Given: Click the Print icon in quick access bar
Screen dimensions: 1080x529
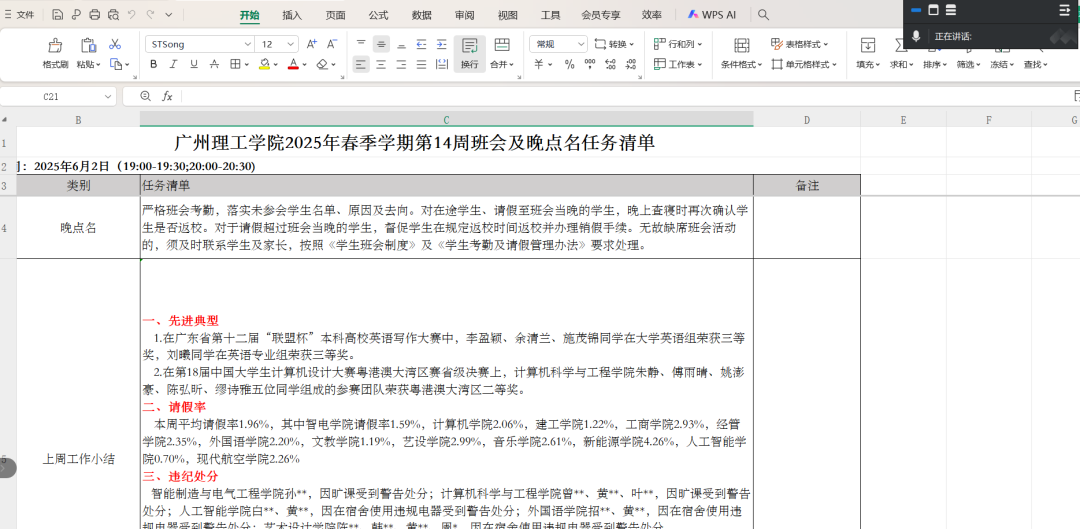Looking at the screenshot, I should pyautogui.click(x=94, y=15).
